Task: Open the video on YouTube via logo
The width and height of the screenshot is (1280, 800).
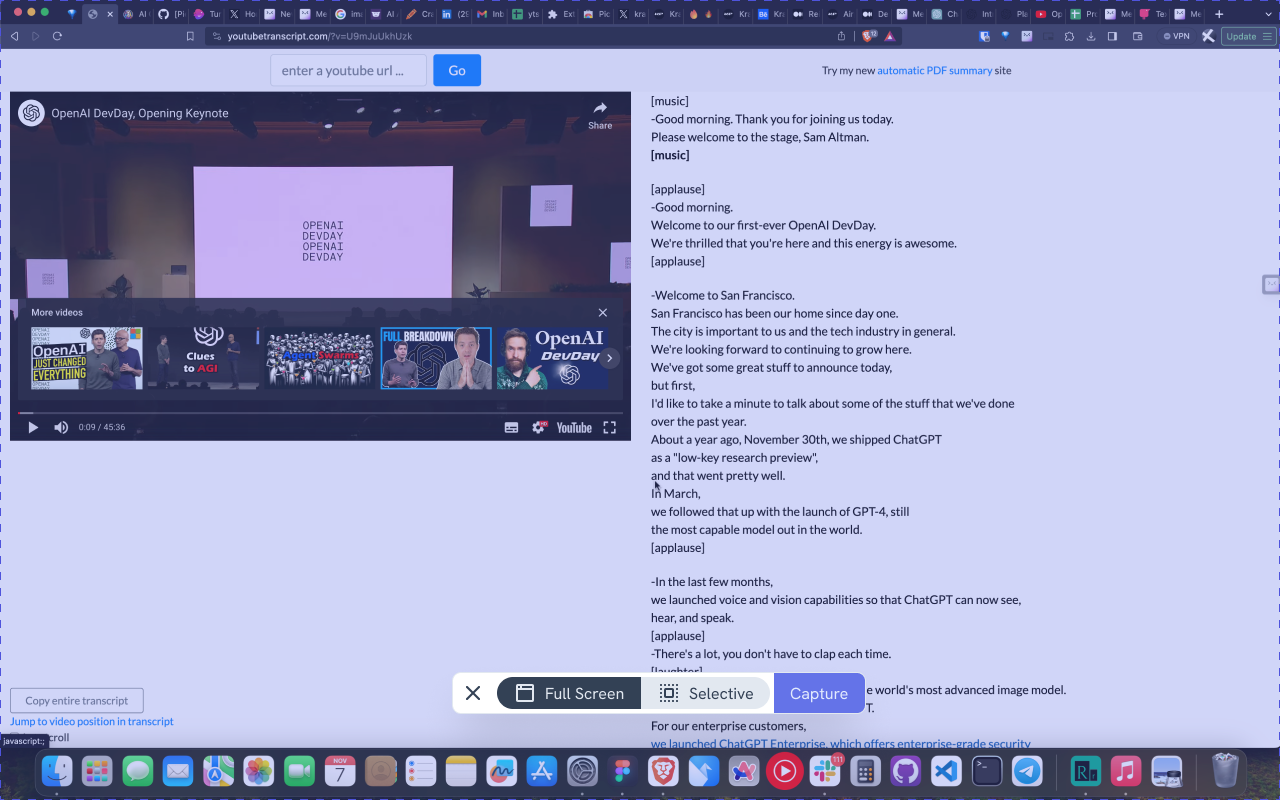Action: tap(574, 428)
